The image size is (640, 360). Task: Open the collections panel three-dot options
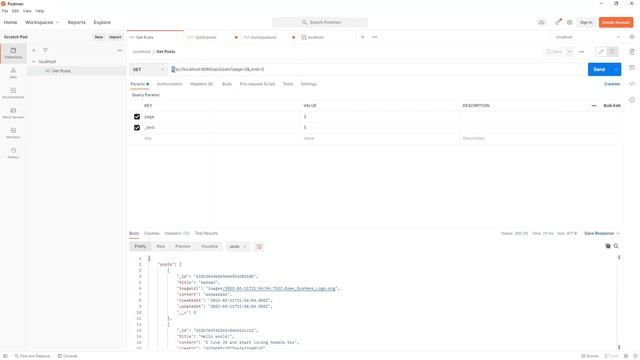[120, 50]
